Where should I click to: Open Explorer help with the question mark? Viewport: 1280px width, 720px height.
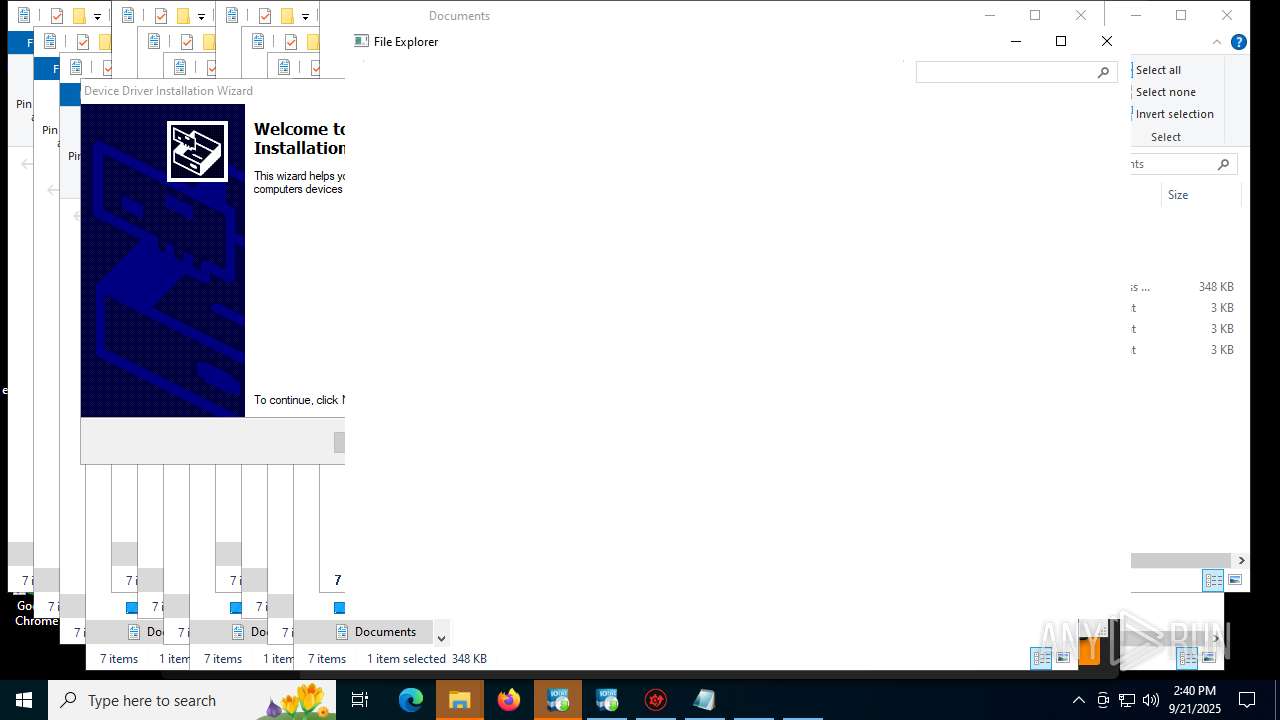coord(1239,42)
